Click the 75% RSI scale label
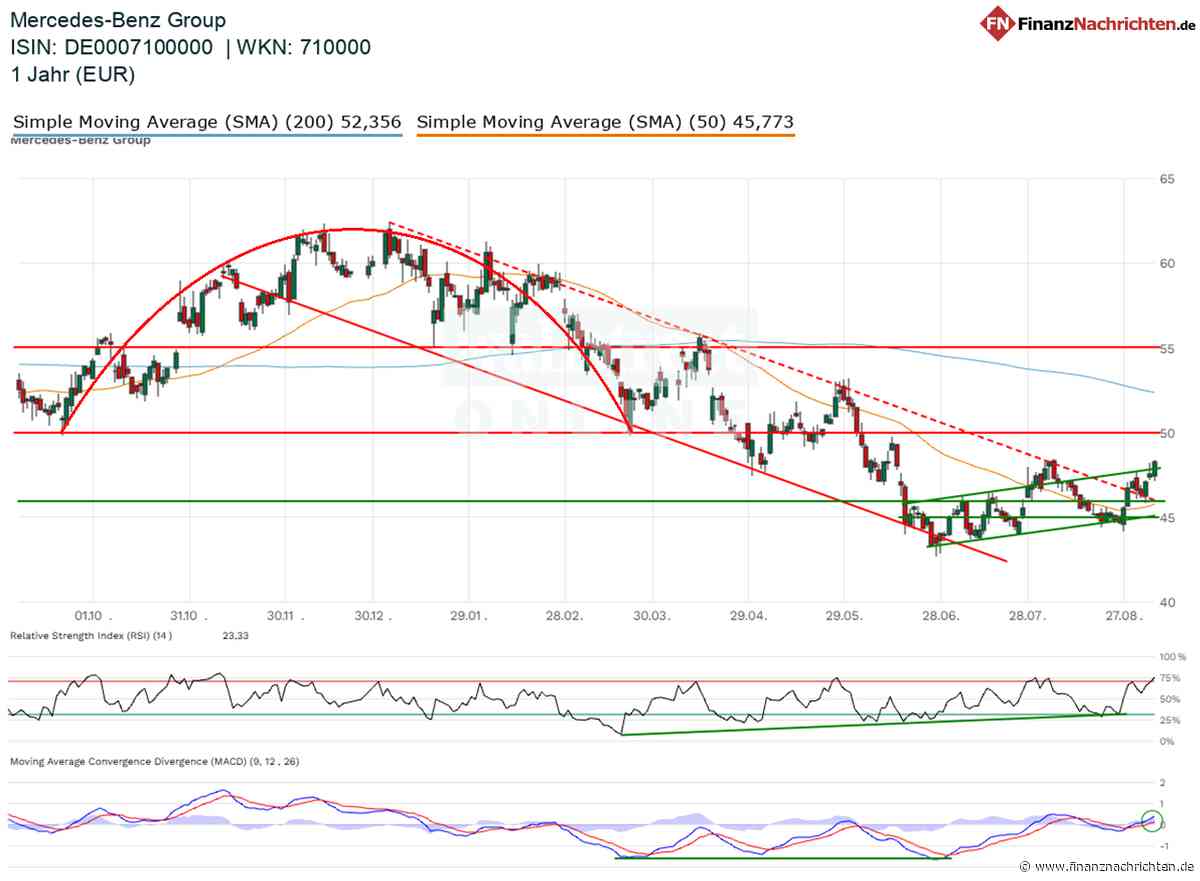Image resolution: width=1200 pixels, height=881 pixels. pyautogui.click(x=1168, y=679)
